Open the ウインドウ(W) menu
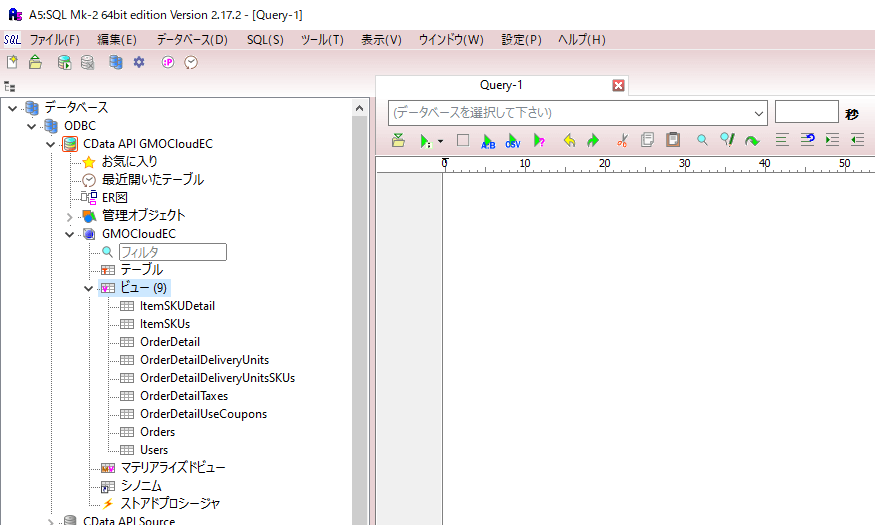 pyautogui.click(x=451, y=40)
